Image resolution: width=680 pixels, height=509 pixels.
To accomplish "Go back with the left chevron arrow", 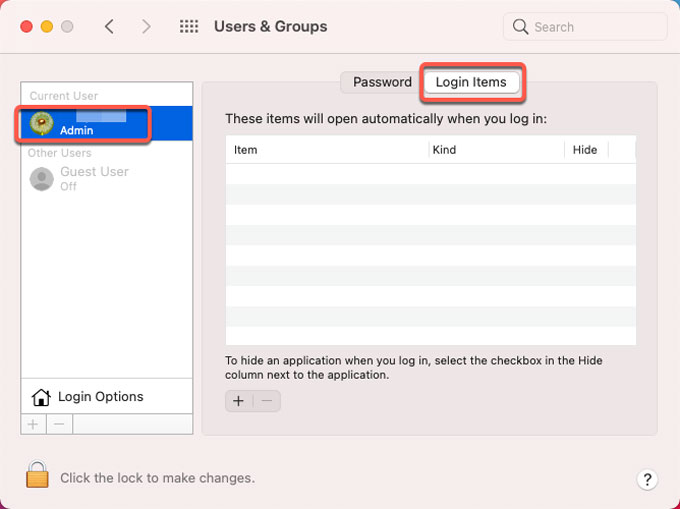I will 109,27.
